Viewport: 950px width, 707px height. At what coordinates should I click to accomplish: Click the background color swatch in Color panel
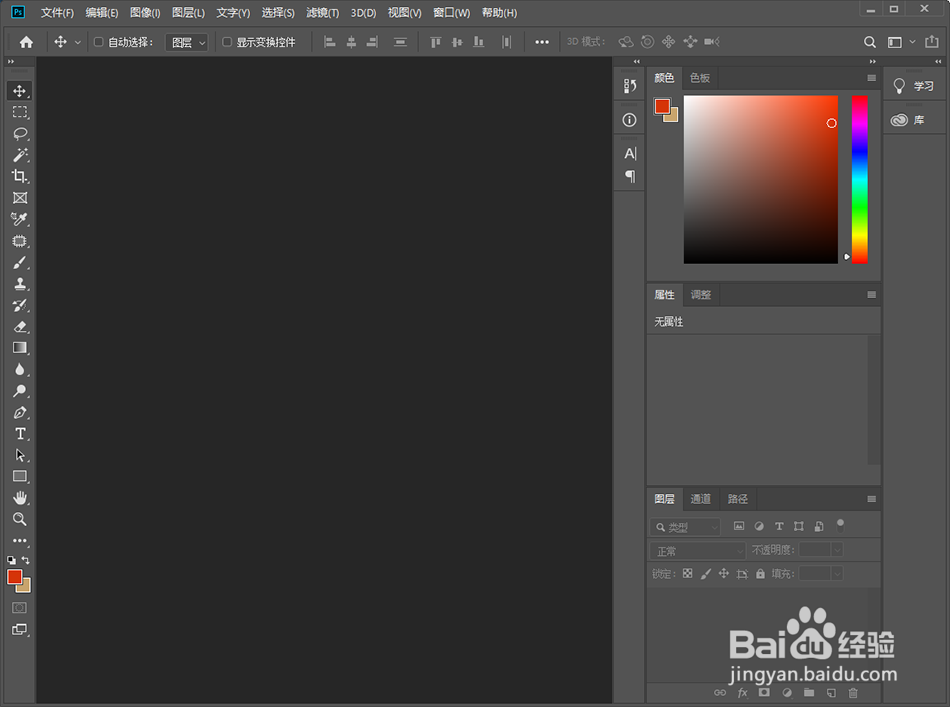673,117
